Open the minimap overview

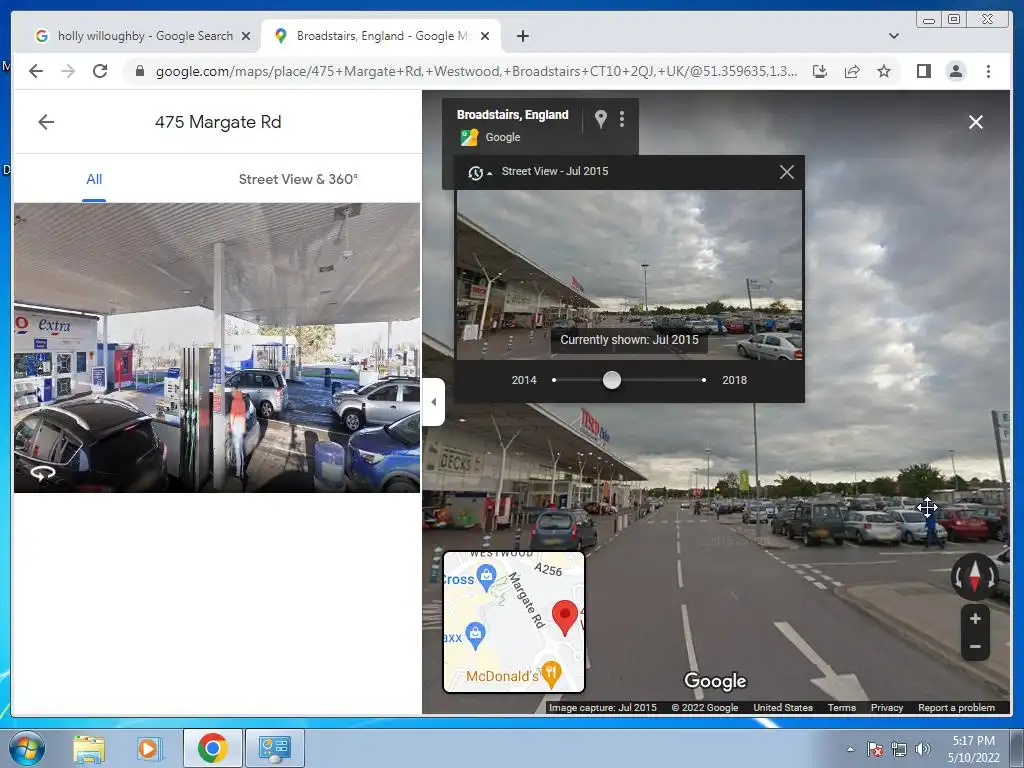[514, 622]
